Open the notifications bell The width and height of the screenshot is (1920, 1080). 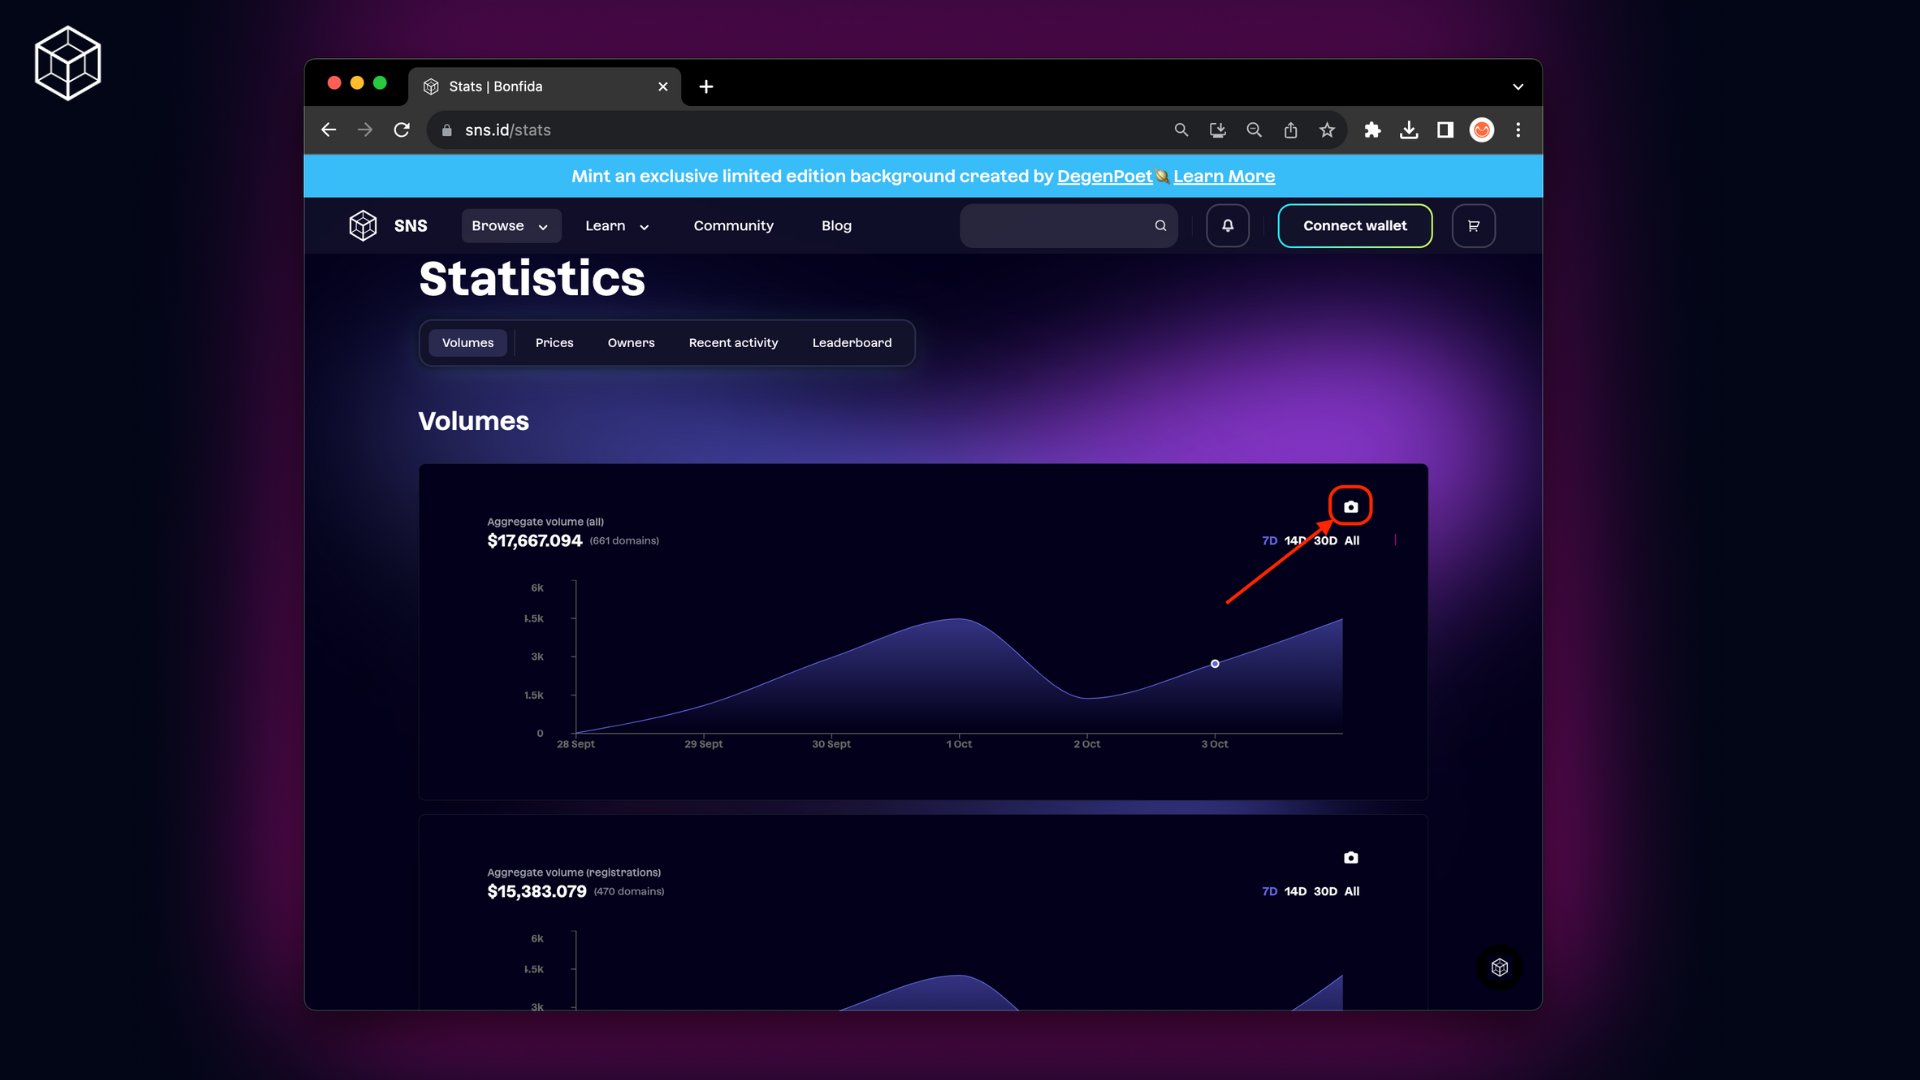[1228, 226]
